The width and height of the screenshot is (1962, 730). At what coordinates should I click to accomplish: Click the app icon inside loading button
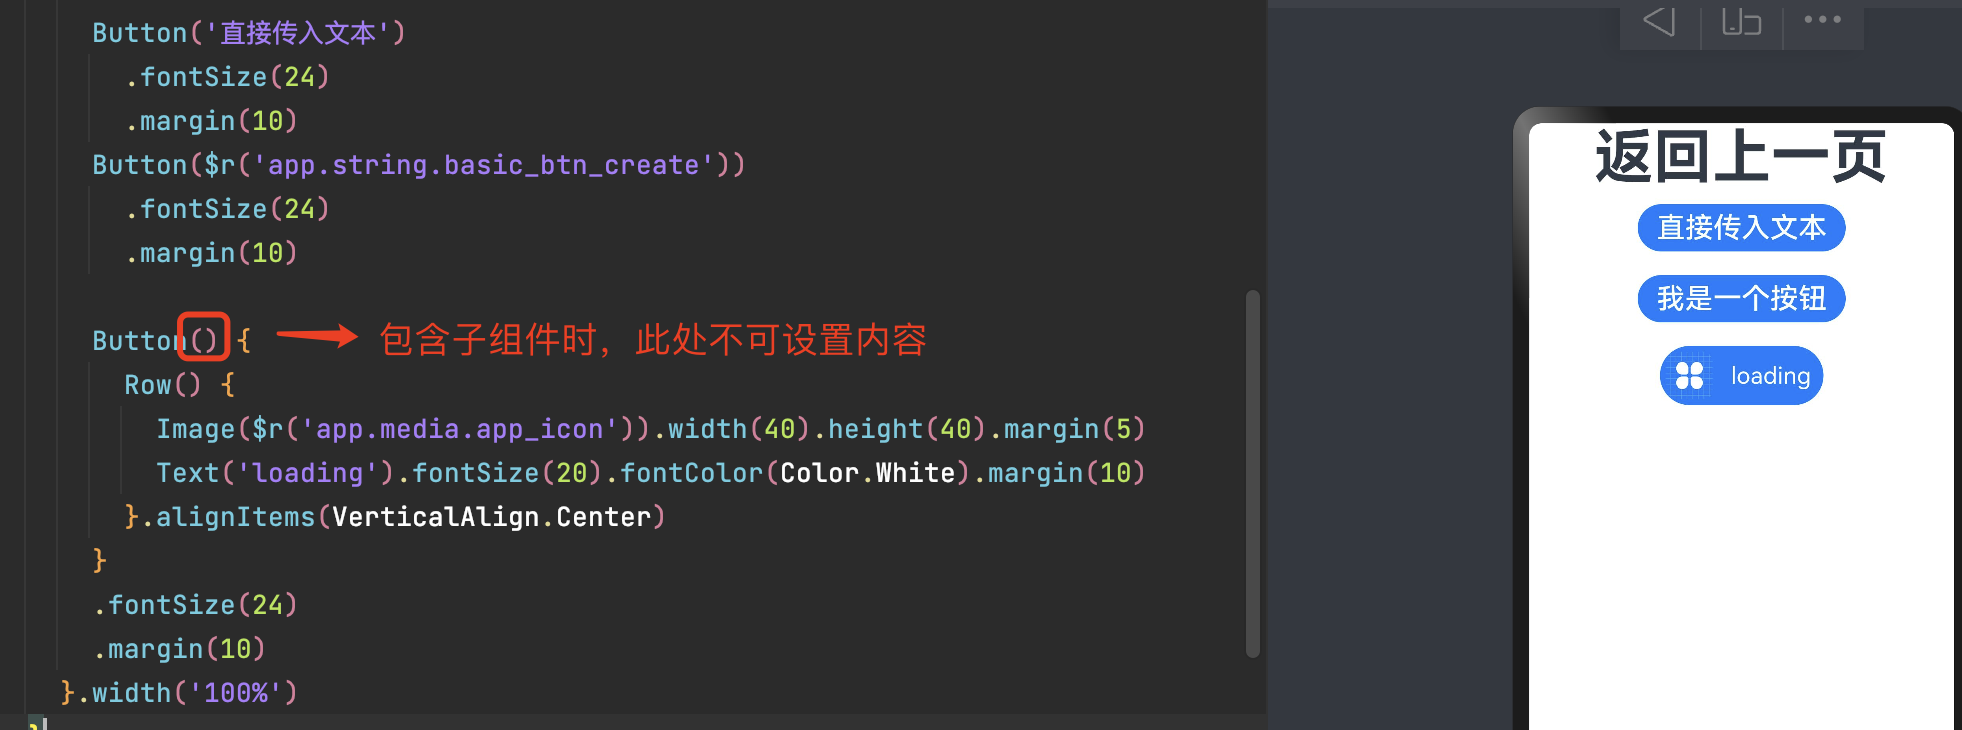coord(1689,376)
